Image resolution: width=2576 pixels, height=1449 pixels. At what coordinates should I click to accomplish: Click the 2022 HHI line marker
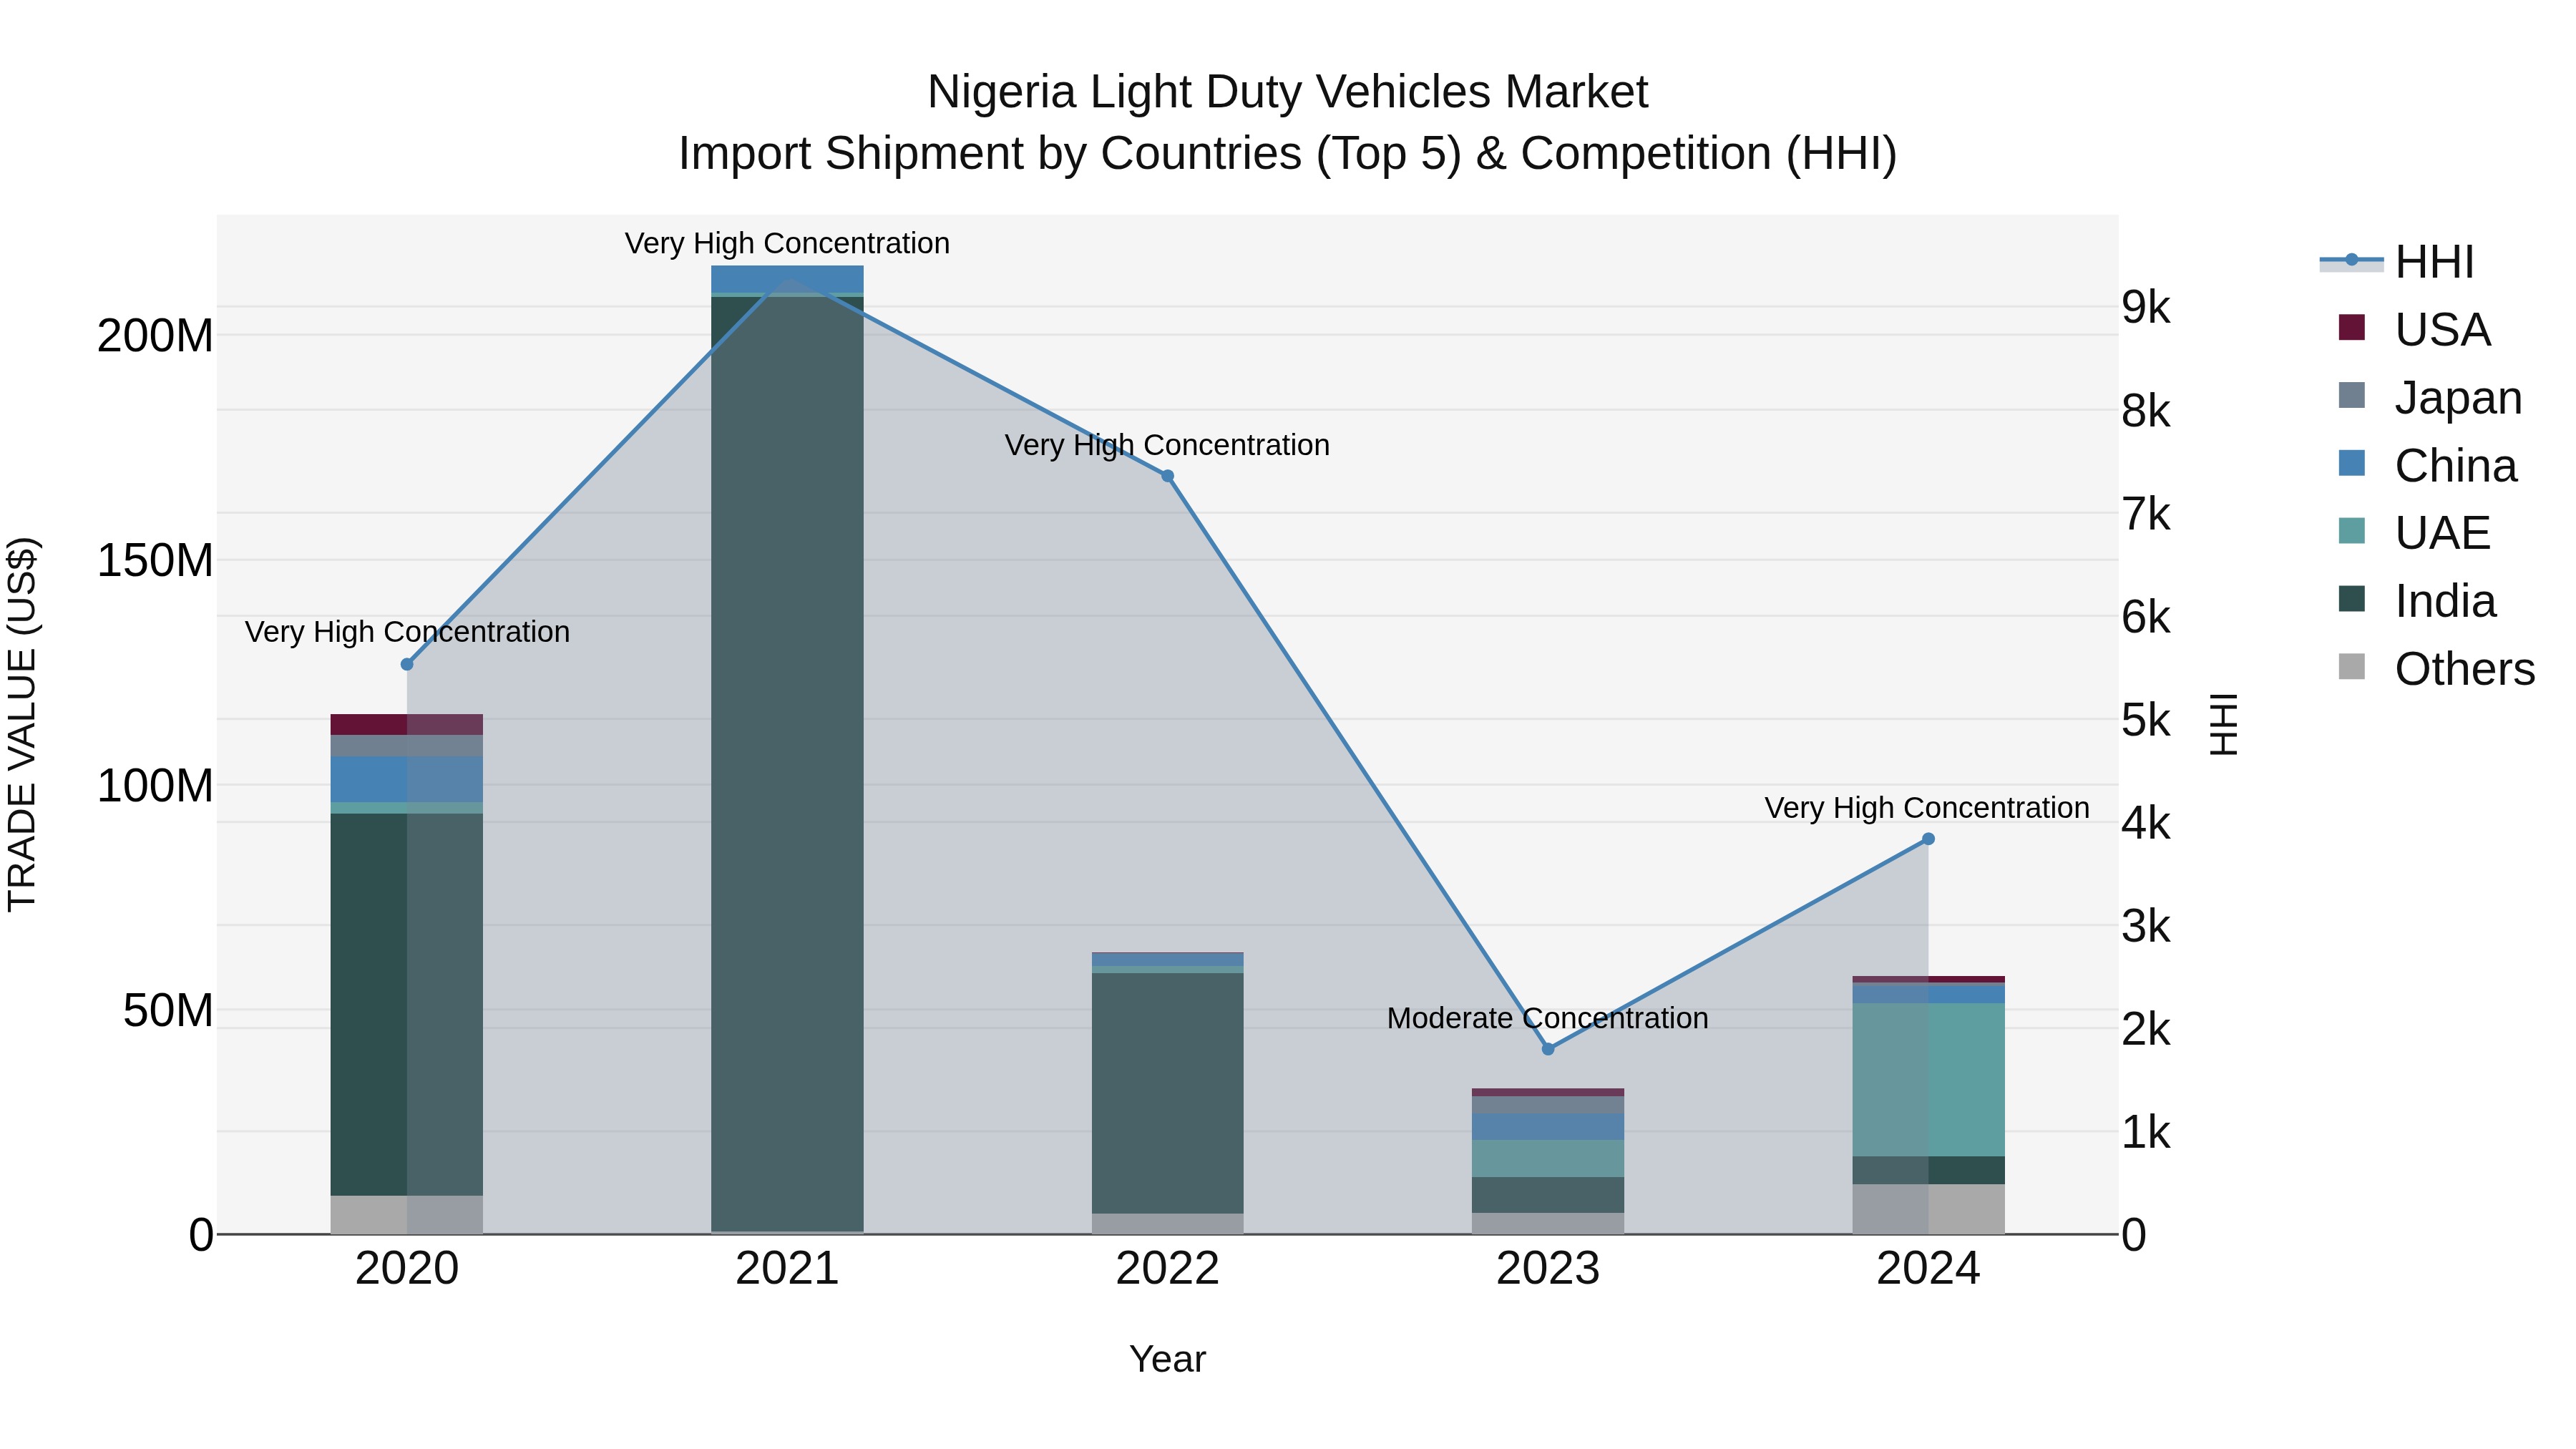(1167, 476)
